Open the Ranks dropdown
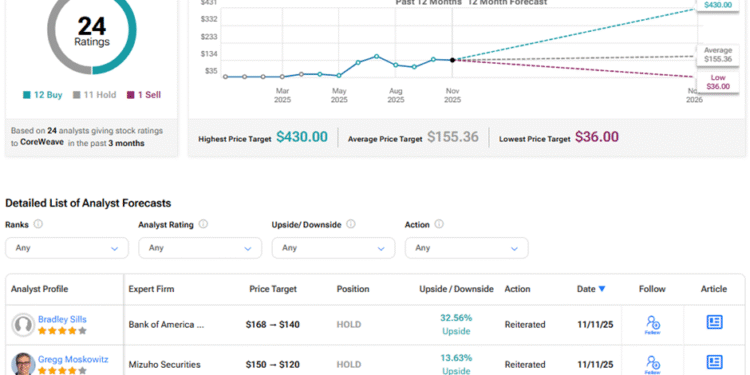Viewport: 750px width, 375px height. pyautogui.click(x=67, y=248)
